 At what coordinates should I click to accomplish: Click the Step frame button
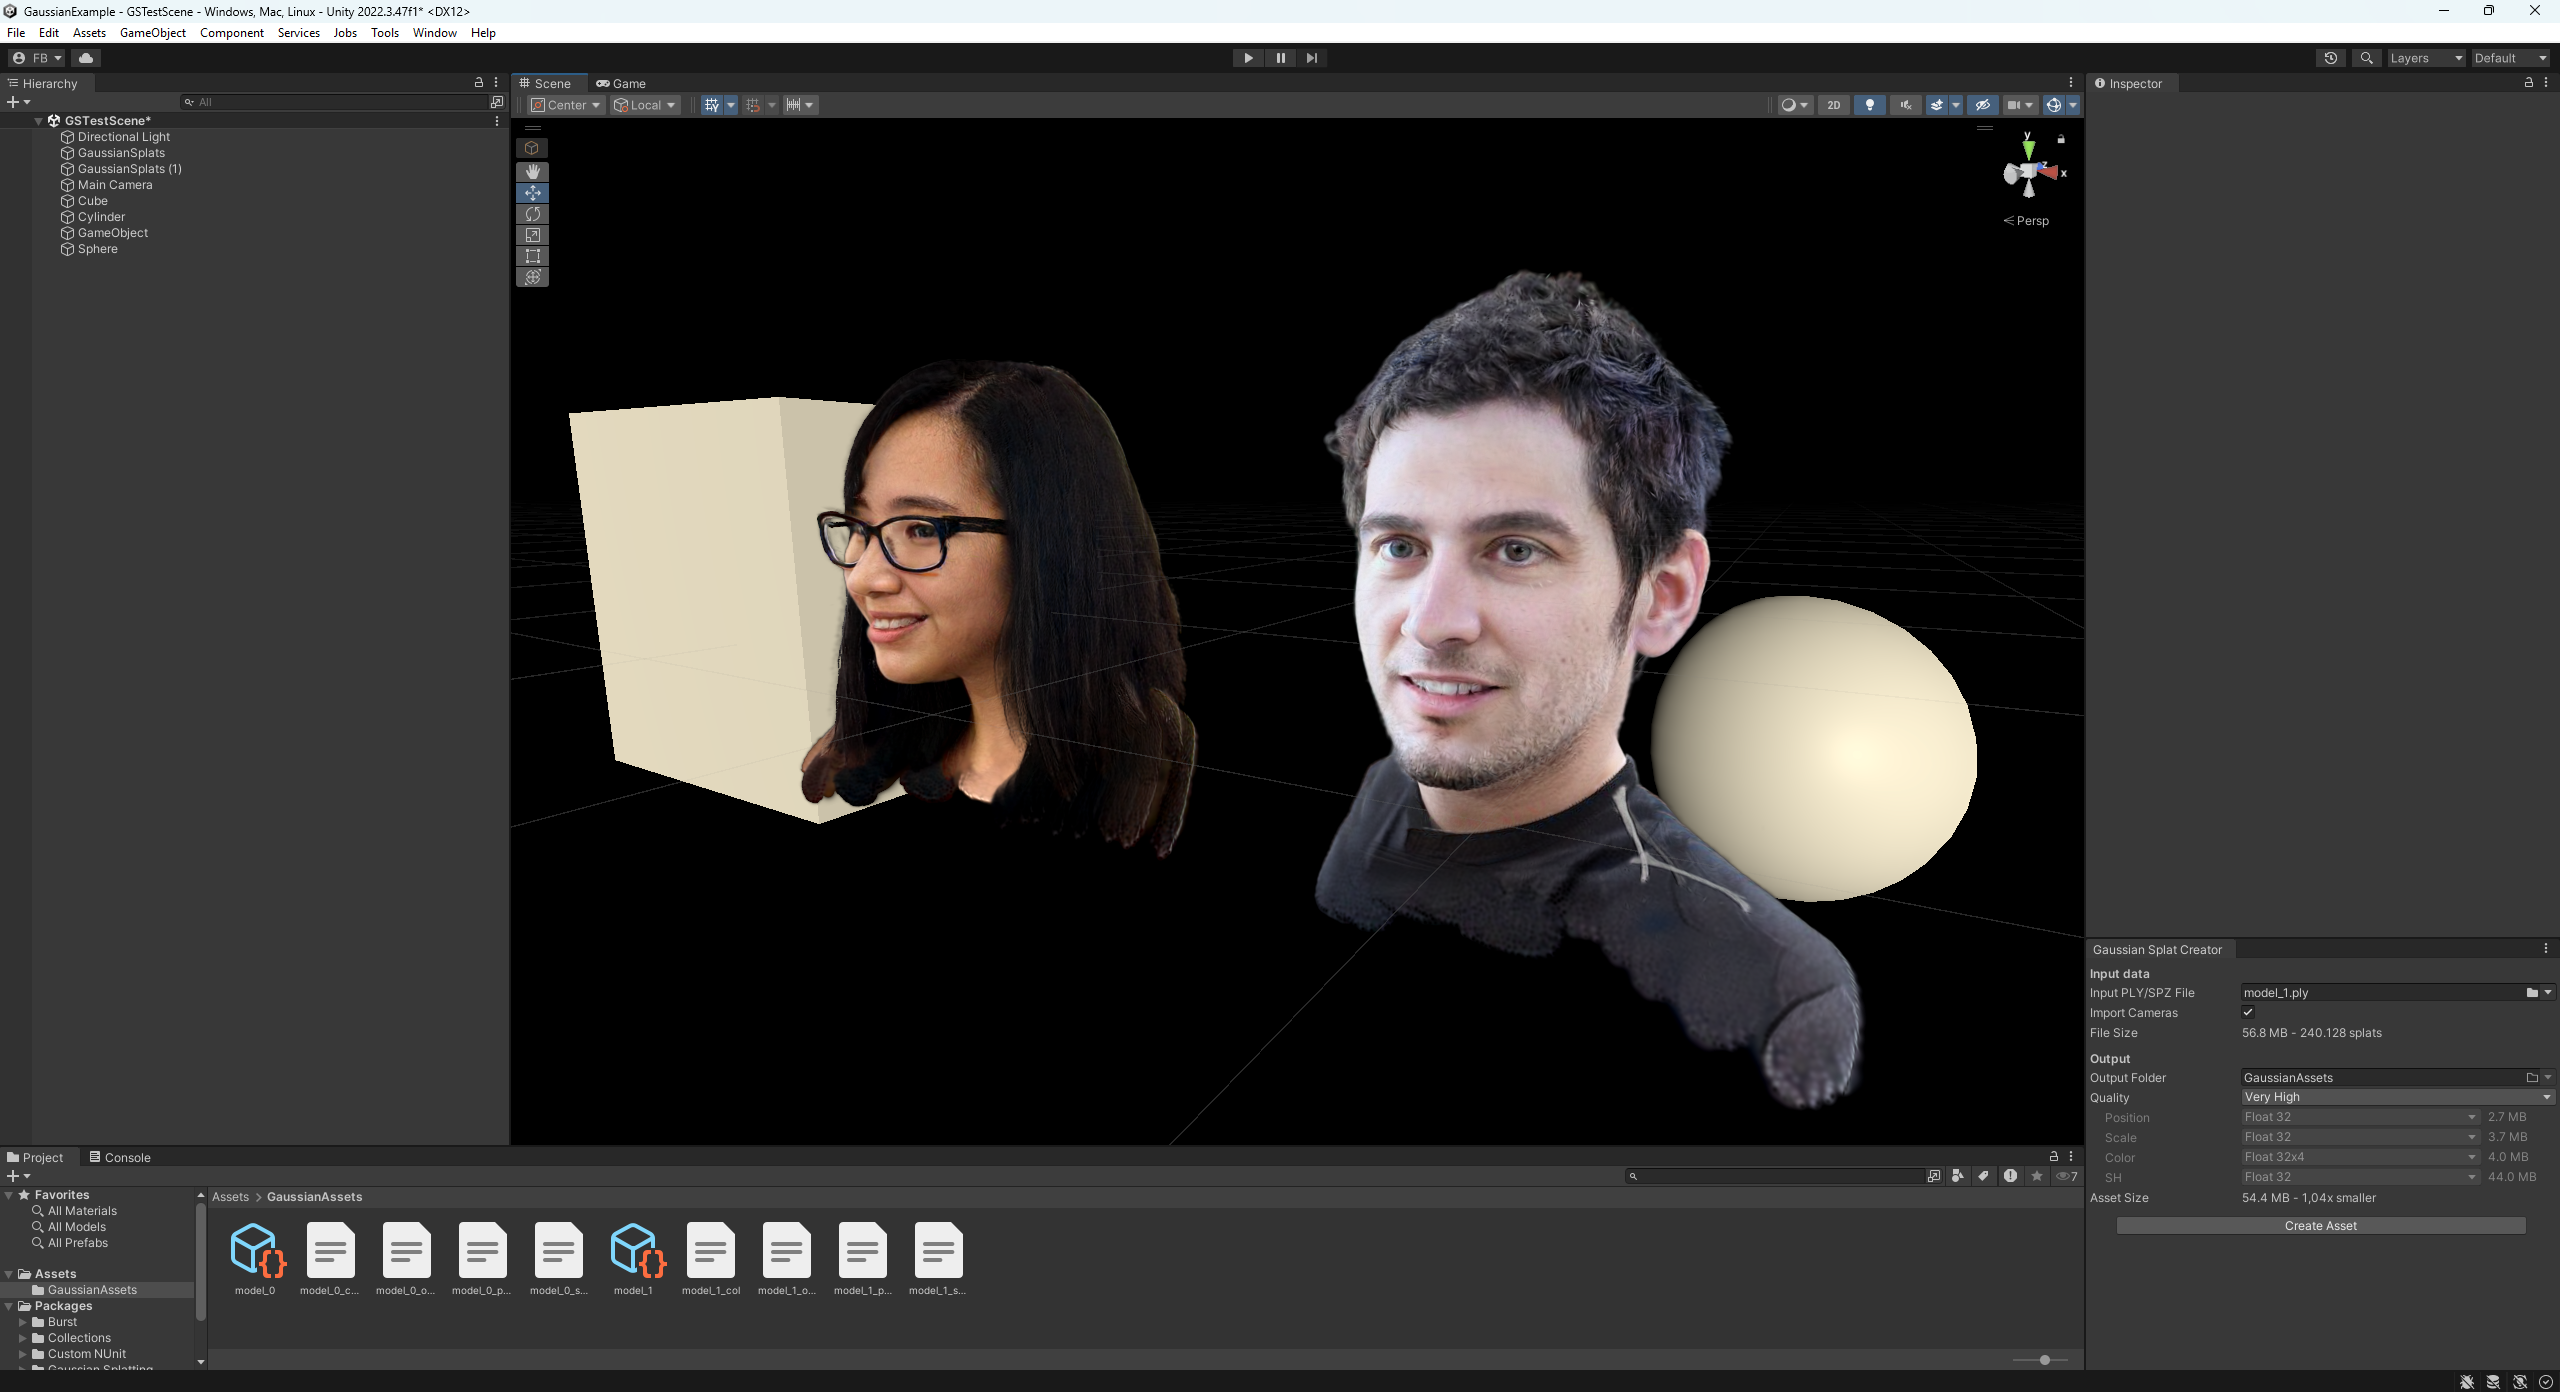coord(1311,58)
